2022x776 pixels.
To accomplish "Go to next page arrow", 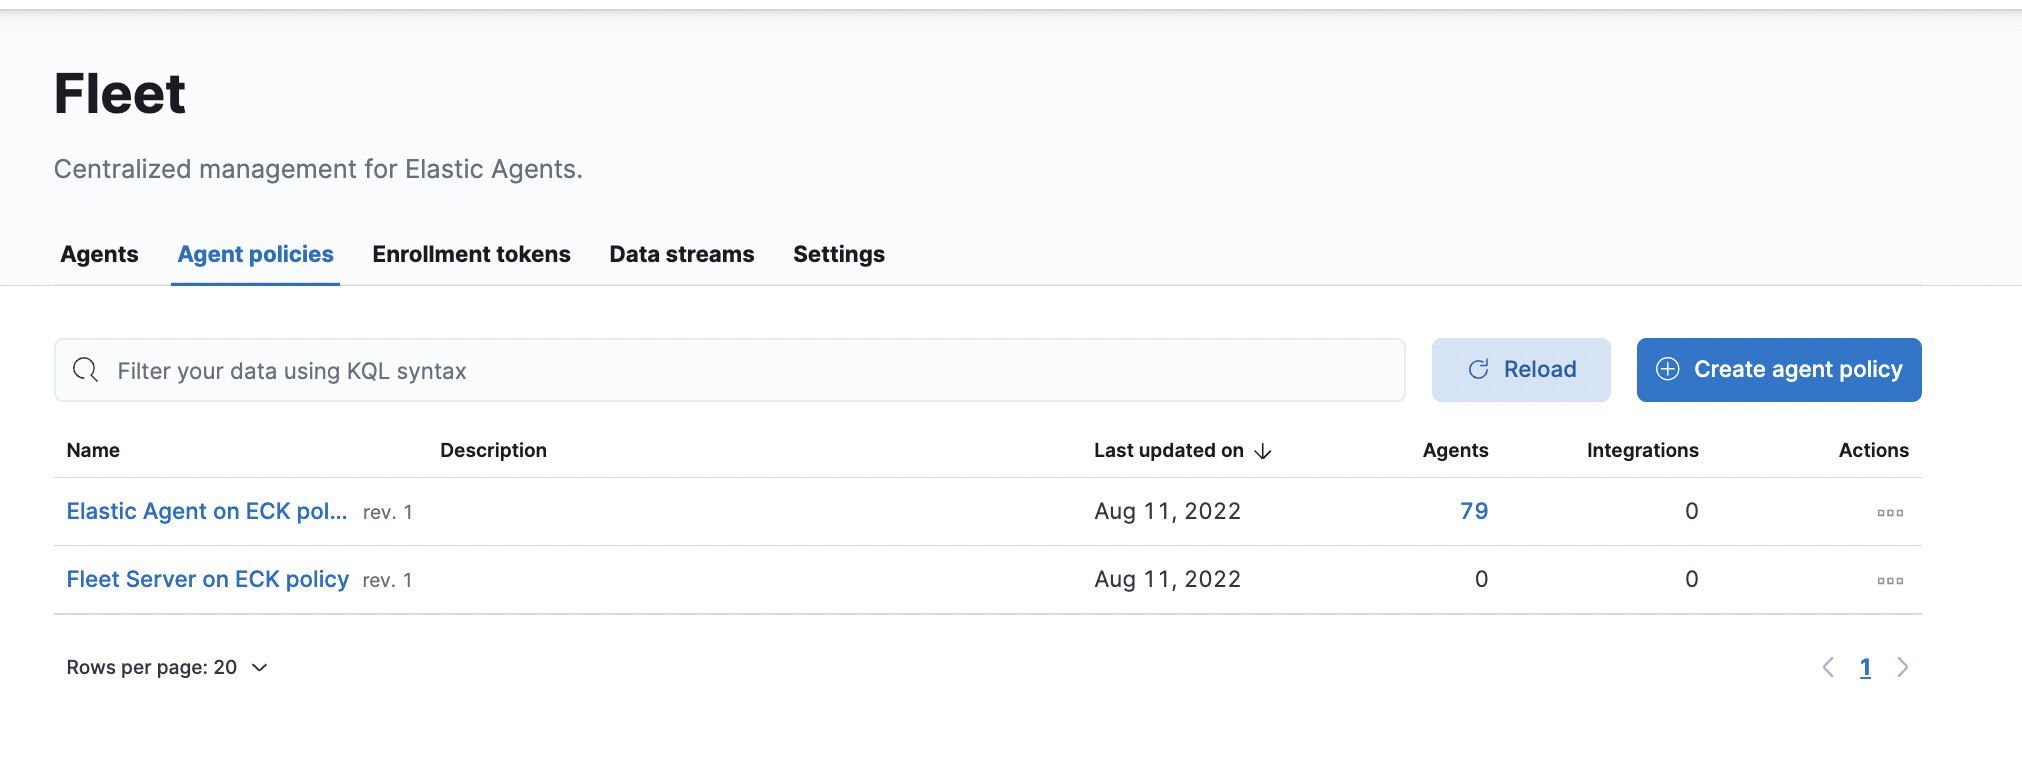I will click(1902, 667).
